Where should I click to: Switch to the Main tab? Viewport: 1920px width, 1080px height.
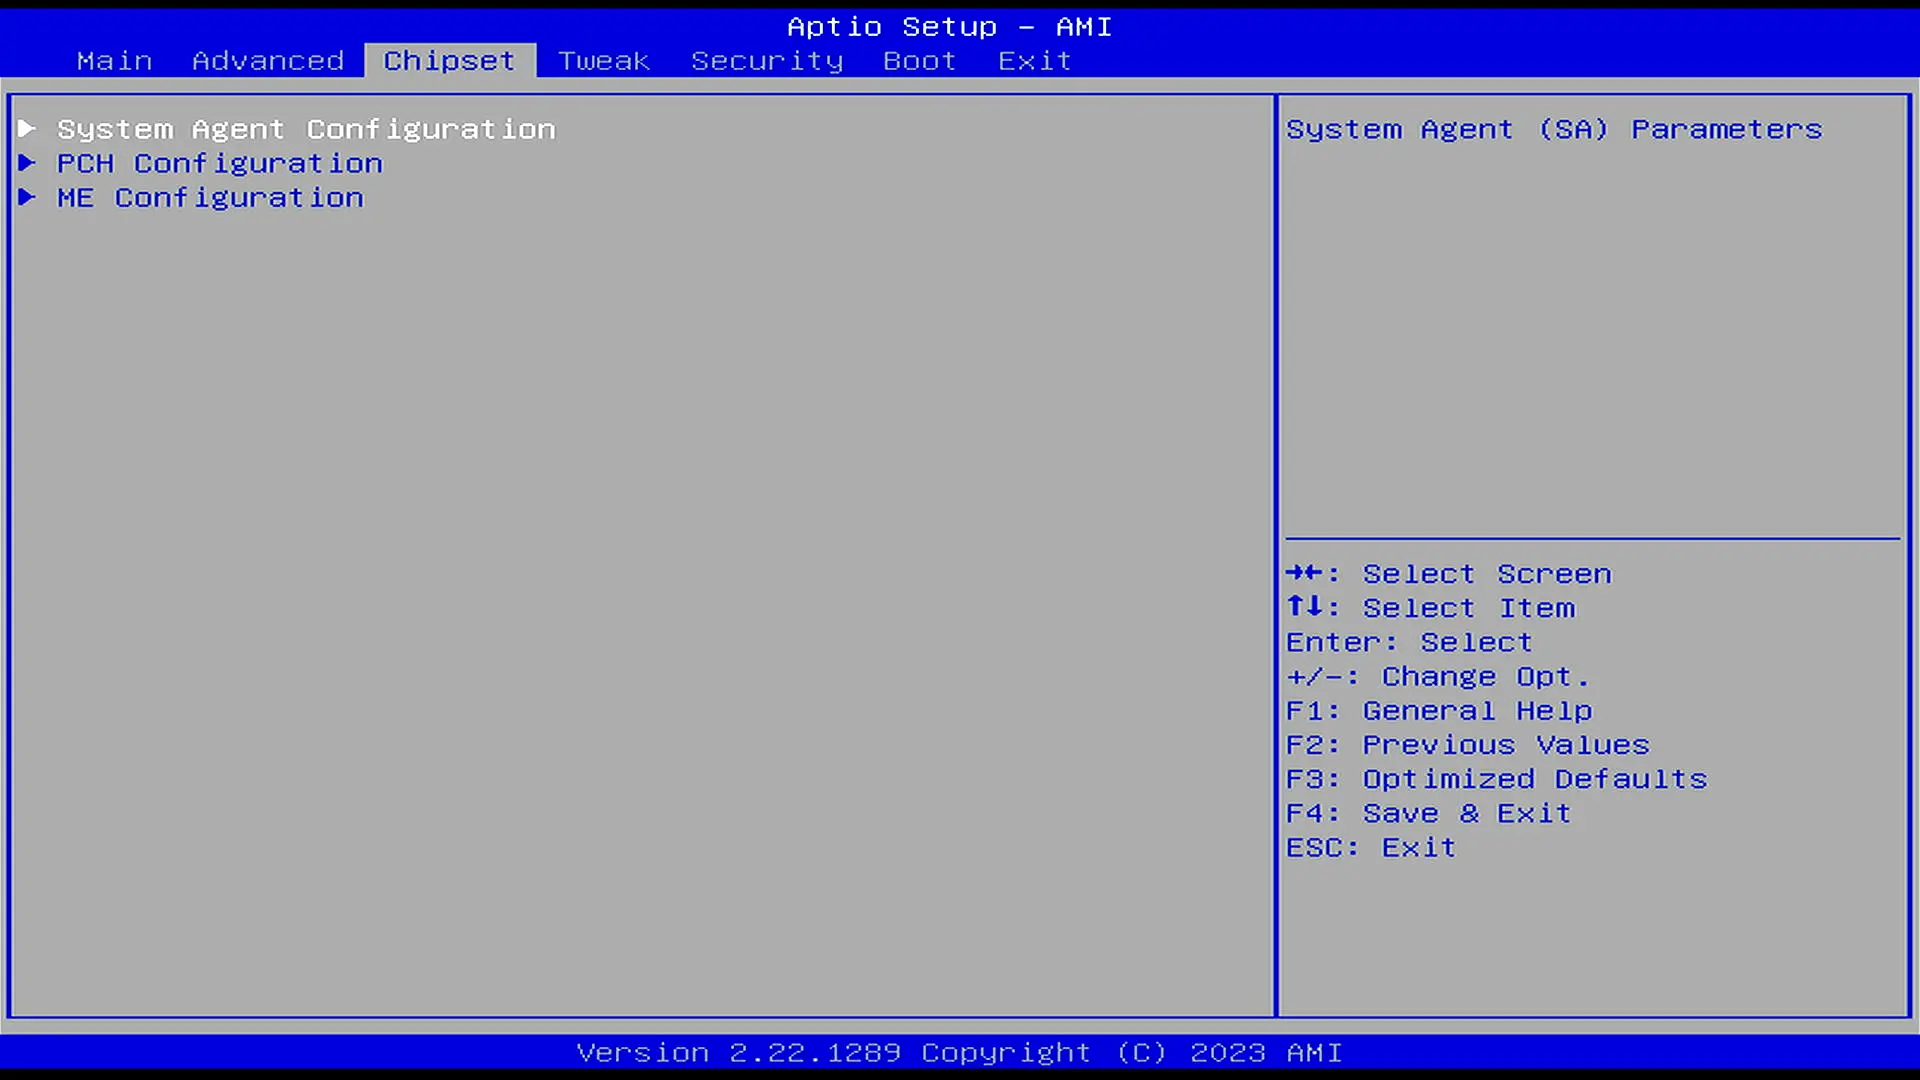(114, 61)
